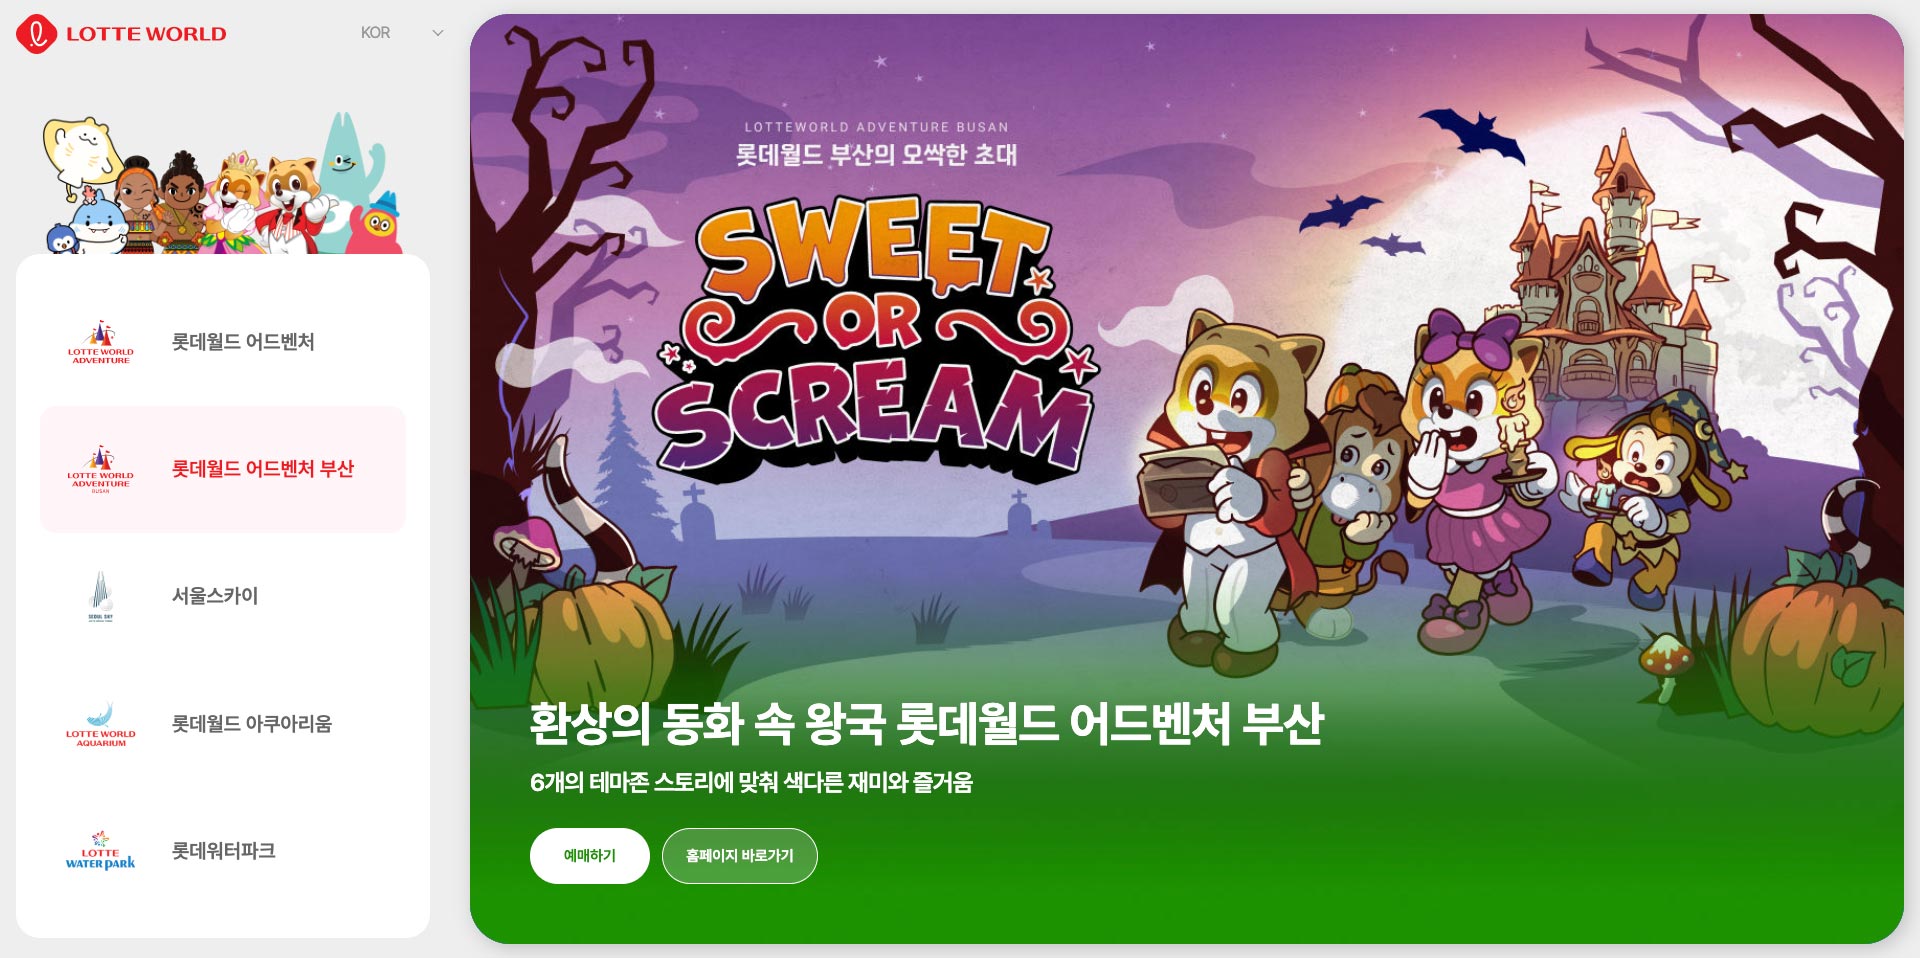Click the Lotte World red logo icon

36,34
